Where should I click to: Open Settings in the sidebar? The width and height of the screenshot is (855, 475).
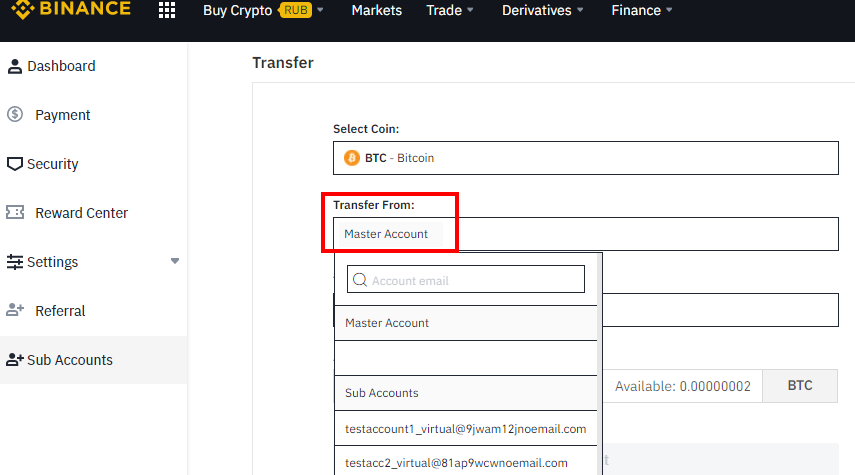coord(52,262)
